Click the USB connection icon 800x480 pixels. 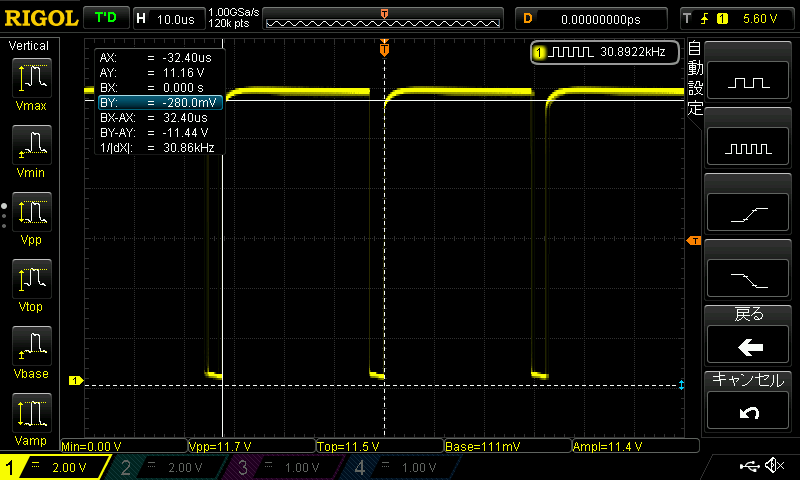click(x=749, y=465)
